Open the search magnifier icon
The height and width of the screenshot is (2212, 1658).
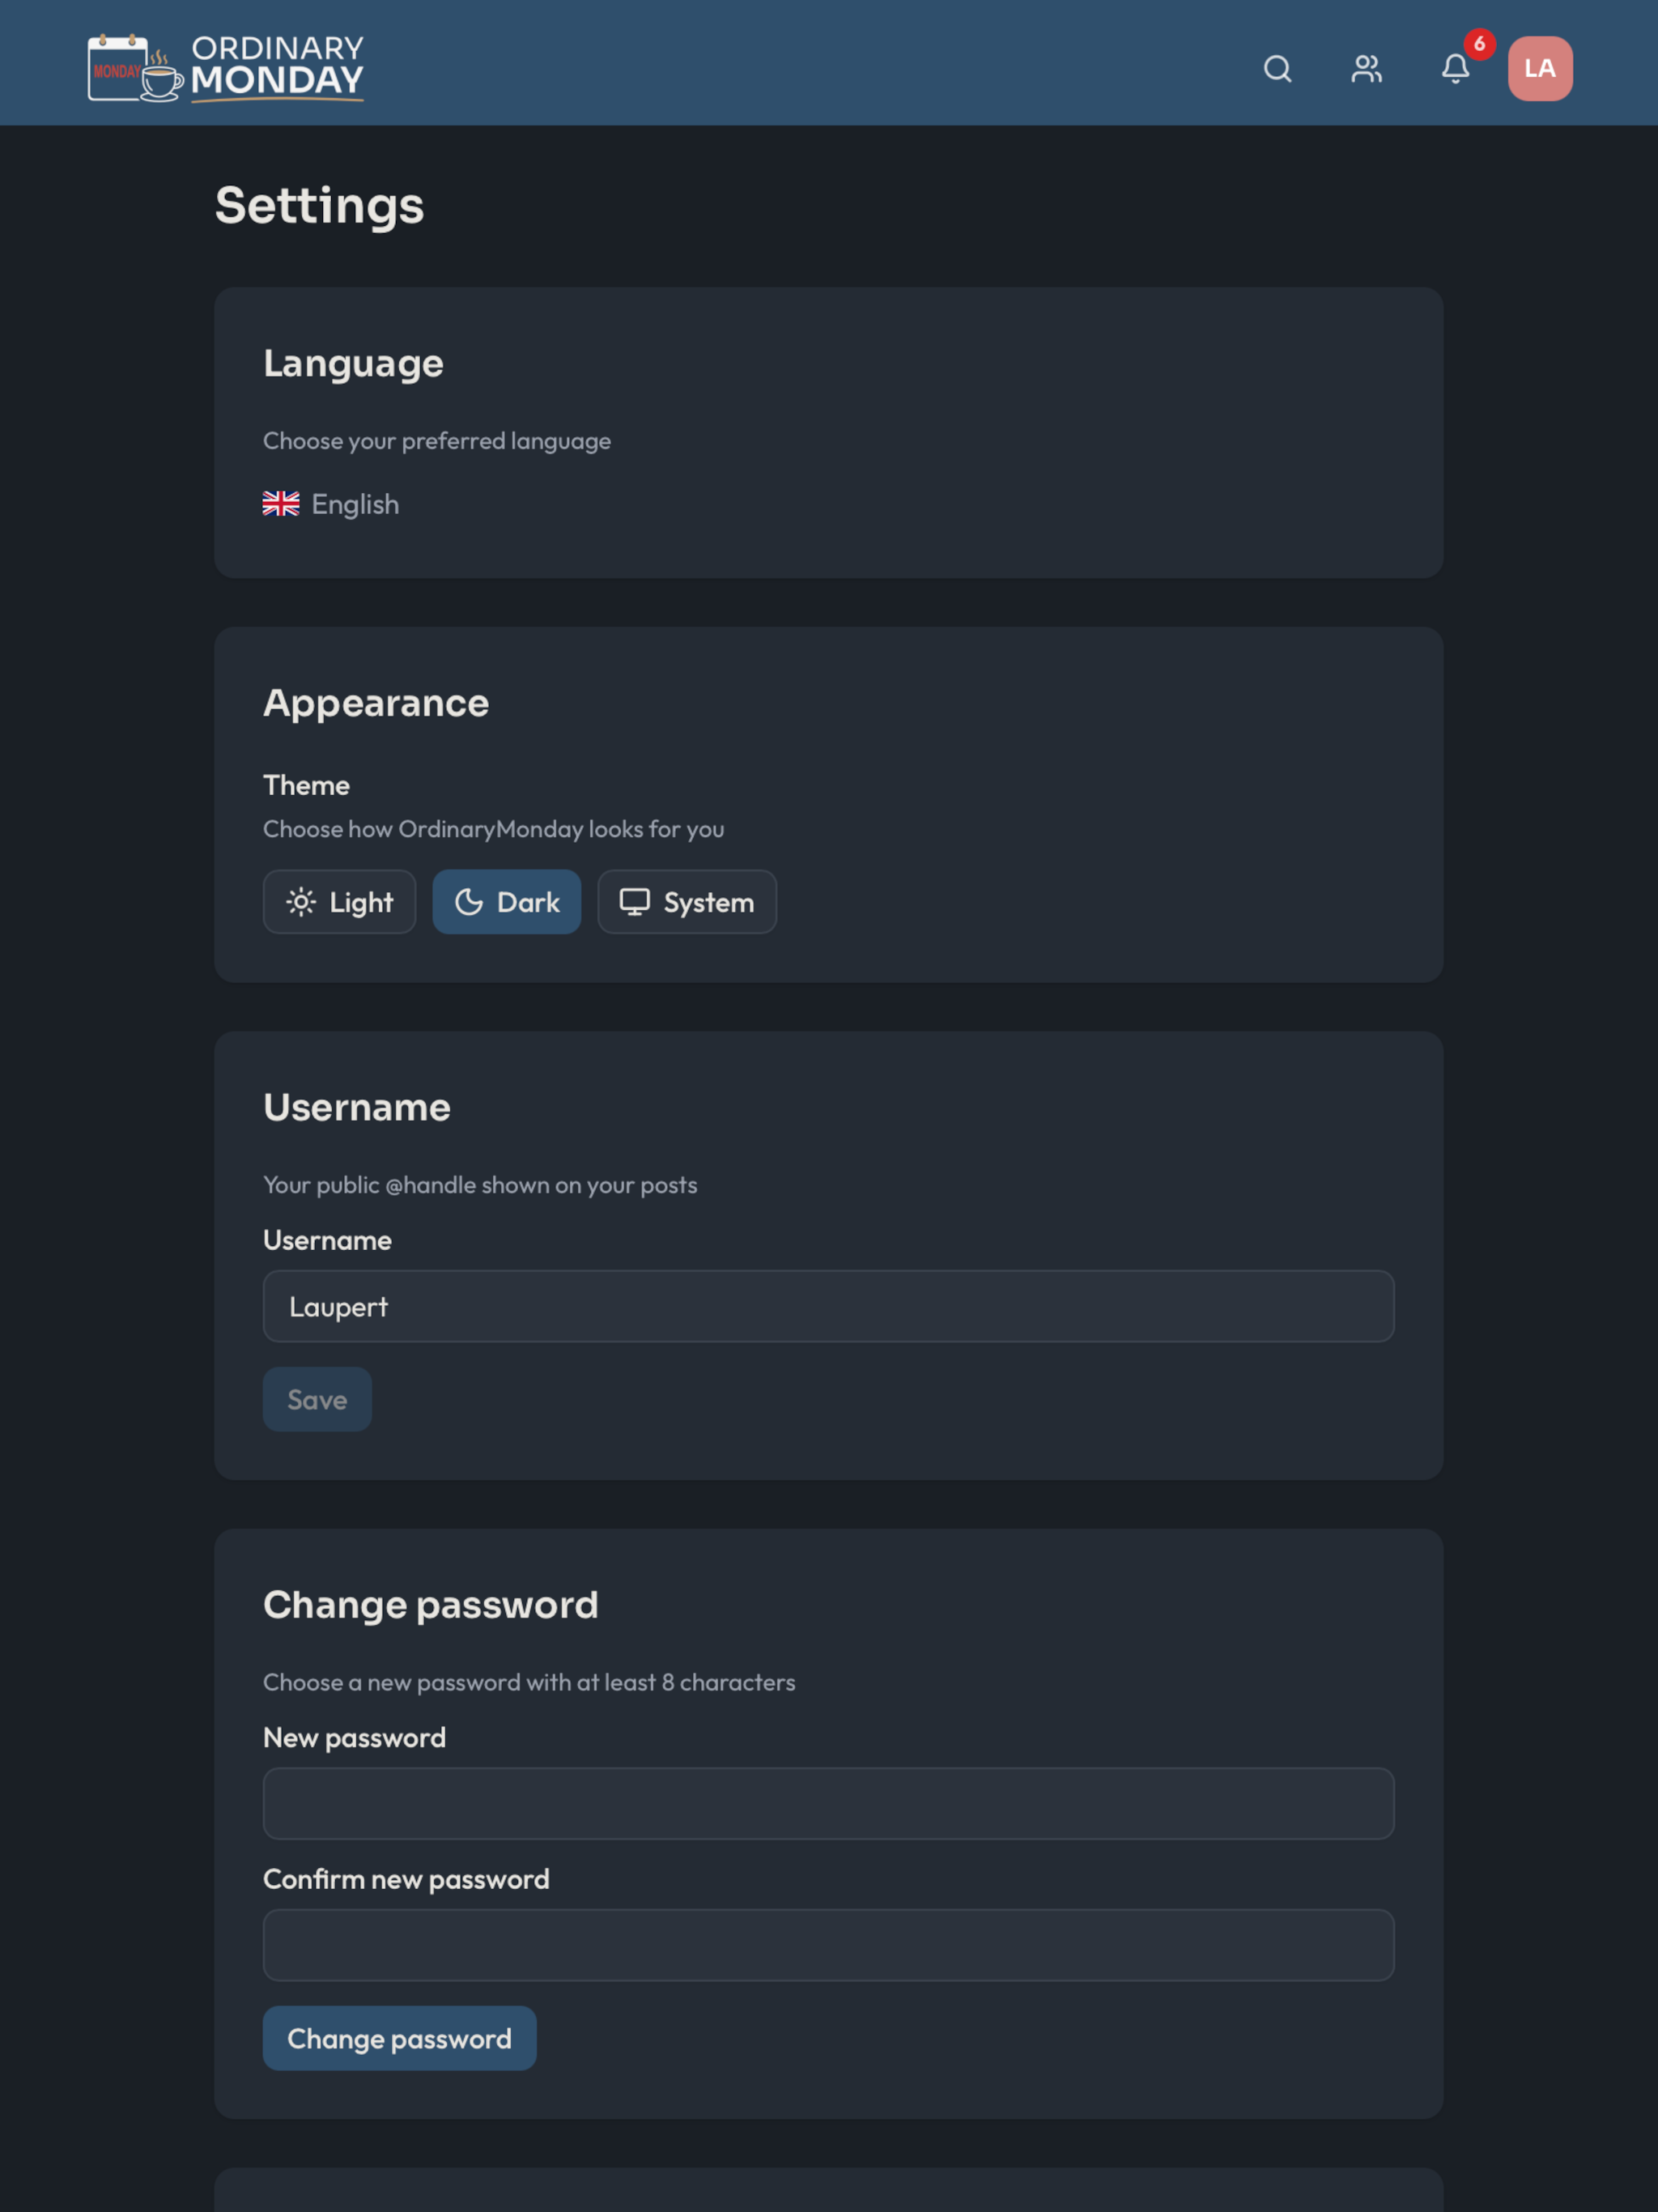[1277, 69]
